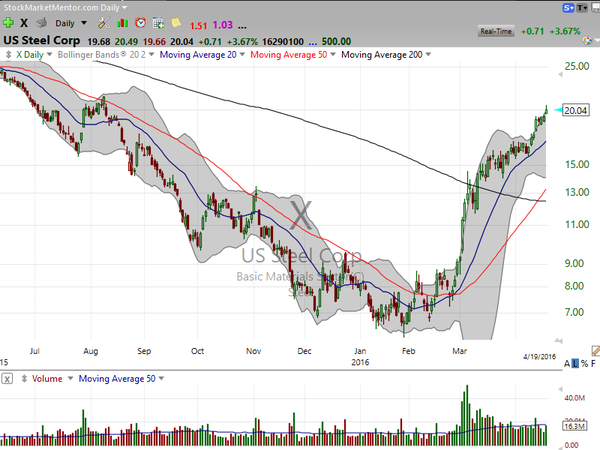Click the 500.00 value in header
600x450 pixels.
[x=336, y=42]
